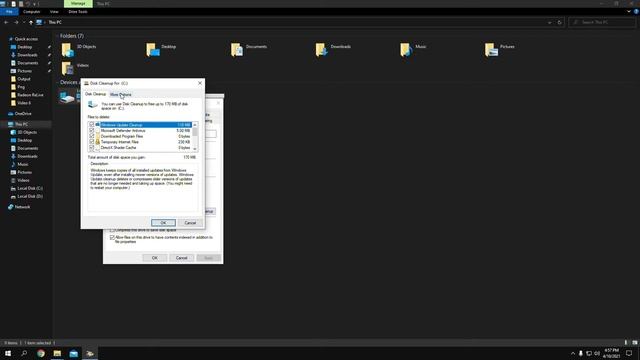Open the File ribbon menu
The height and width of the screenshot is (360, 640).
pyautogui.click(x=9, y=12)
